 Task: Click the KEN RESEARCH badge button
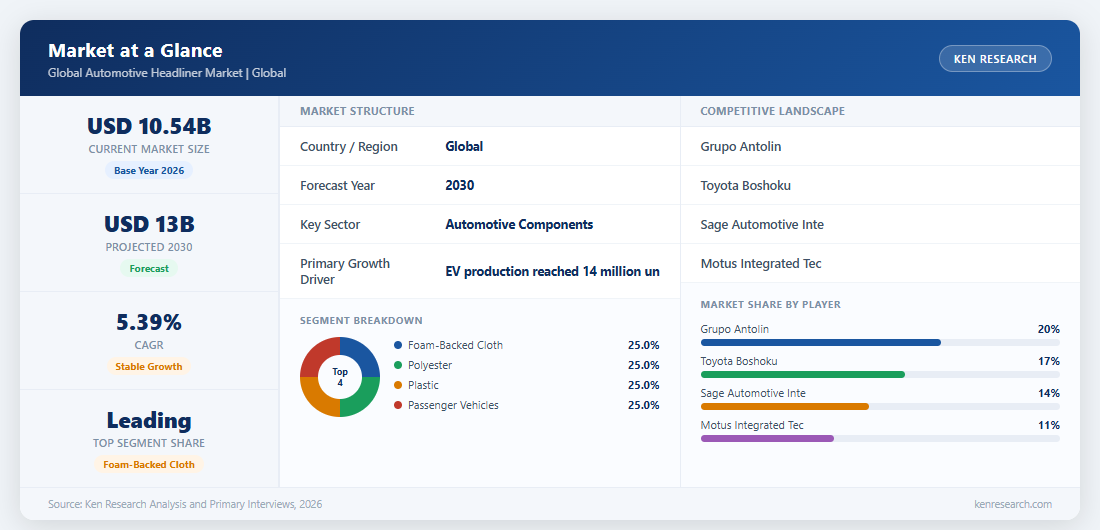pyautogui.click(x=995, y=59)
